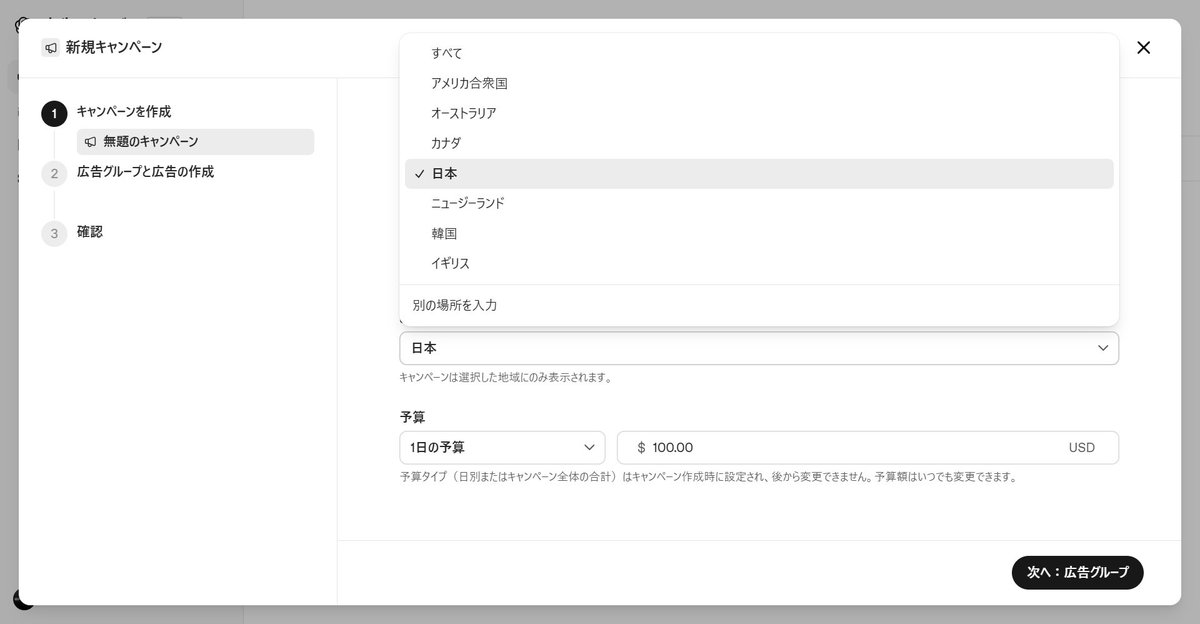Click the megaphone icon beside 新規キャンペーン title
The height and width of the screenshot is (624, 1200).
51,47
